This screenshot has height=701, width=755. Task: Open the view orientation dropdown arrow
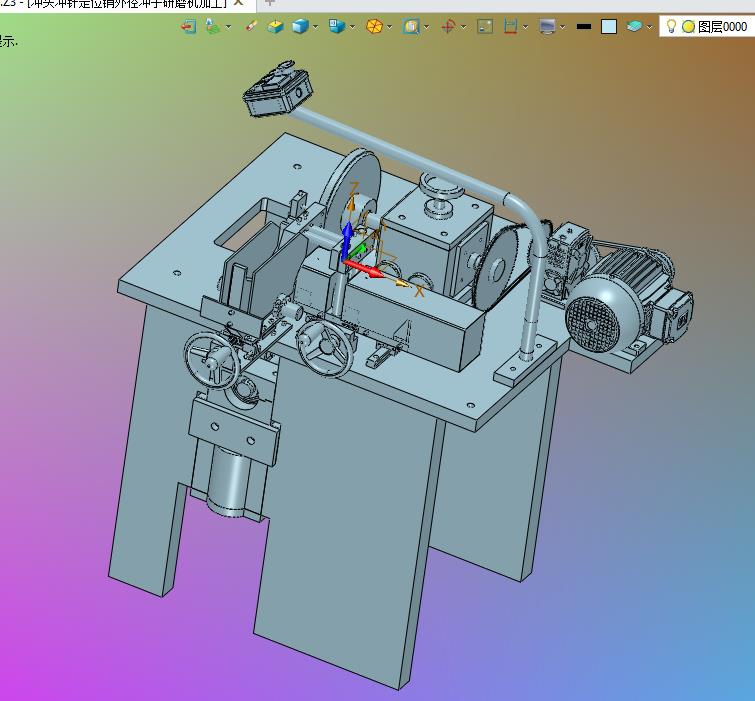coord(352,26)
